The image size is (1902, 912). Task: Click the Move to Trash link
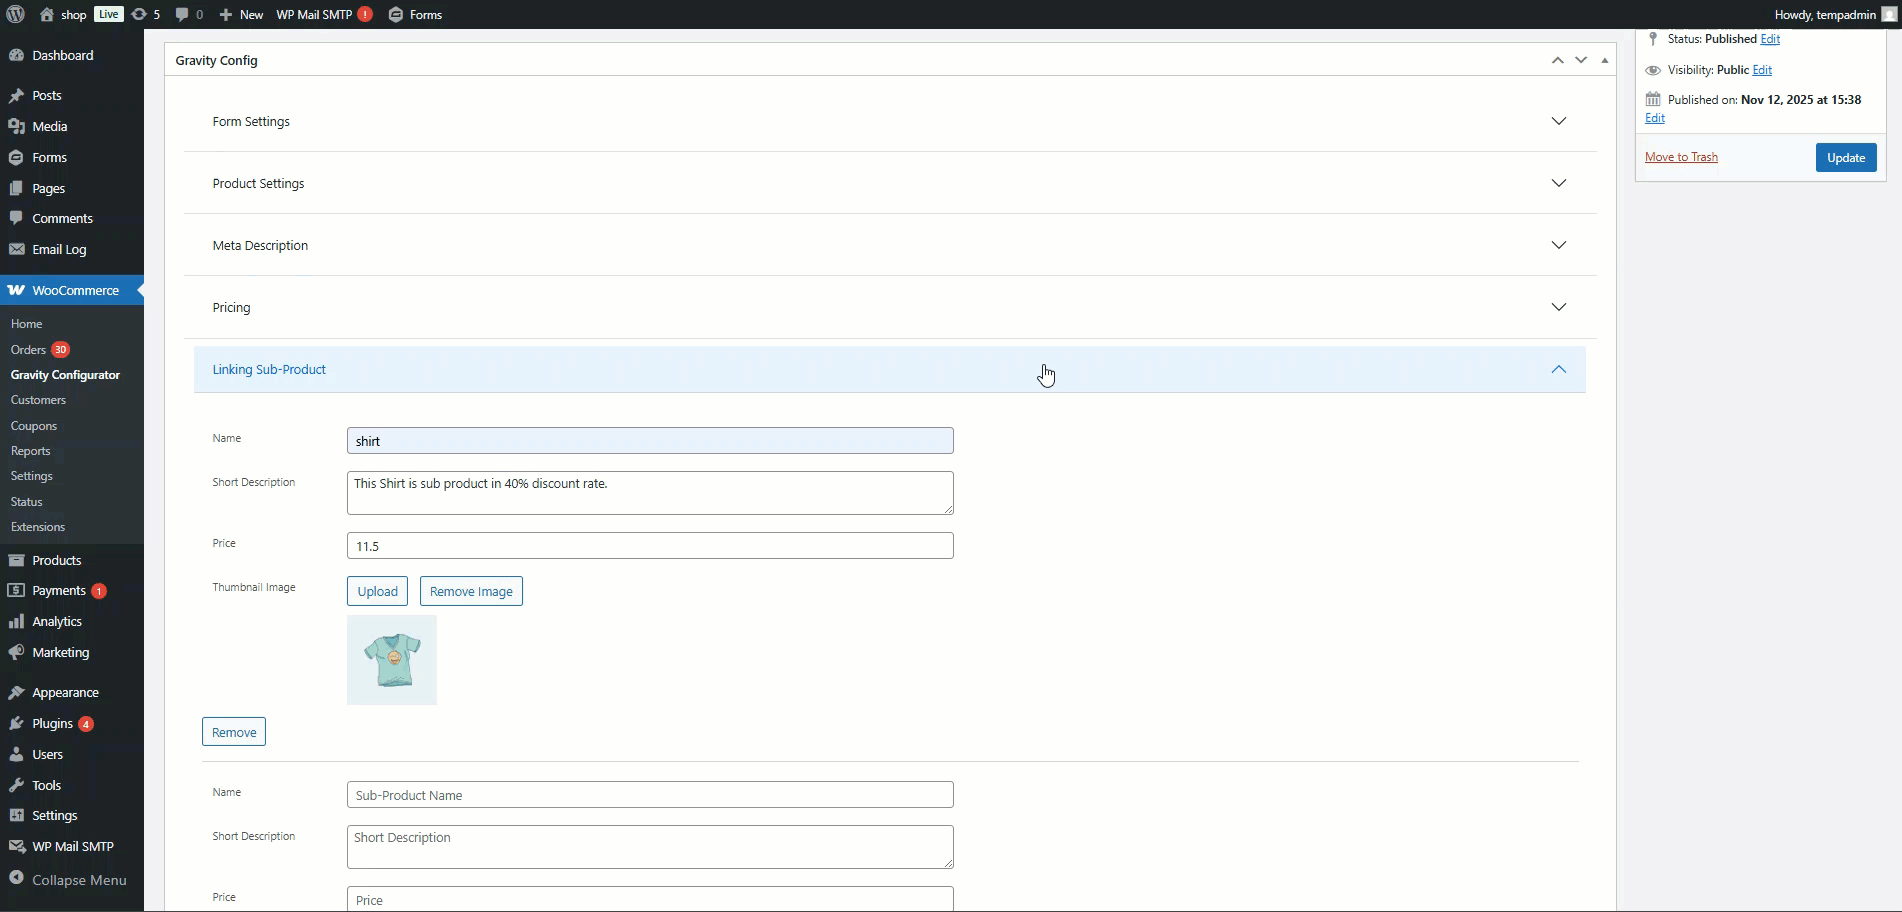(1681, 157)
